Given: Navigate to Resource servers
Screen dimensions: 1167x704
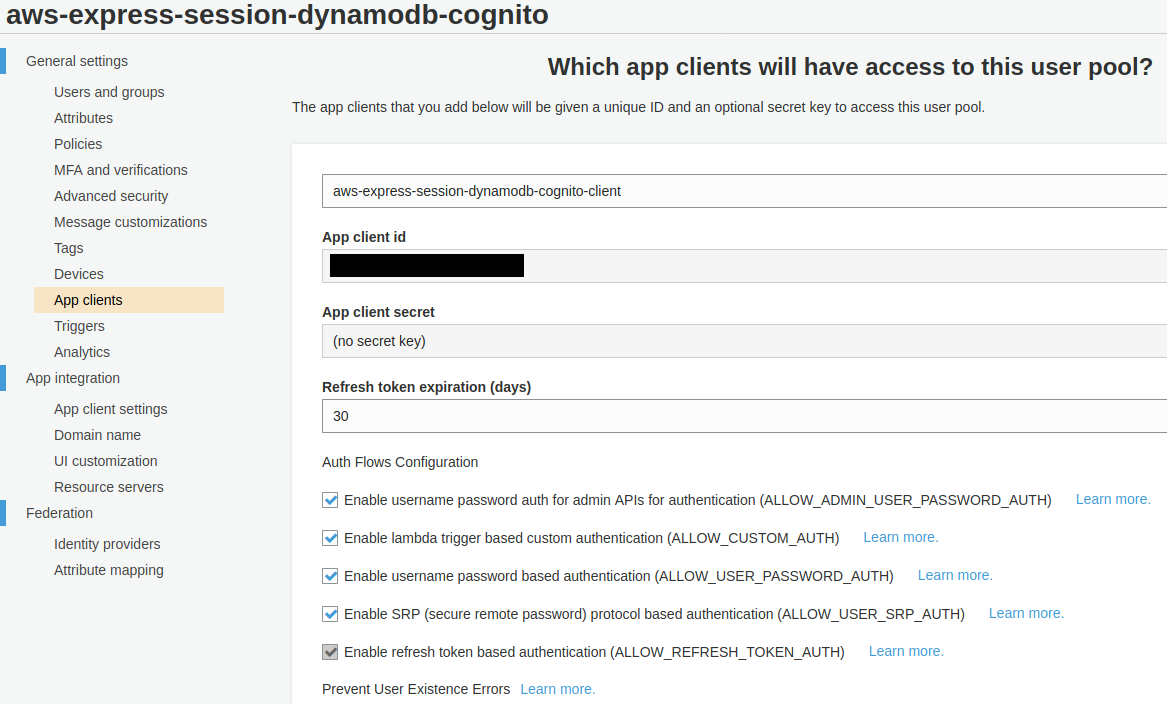Looking at the screenshot, I should pyautogui.click(x=109, y=487).
